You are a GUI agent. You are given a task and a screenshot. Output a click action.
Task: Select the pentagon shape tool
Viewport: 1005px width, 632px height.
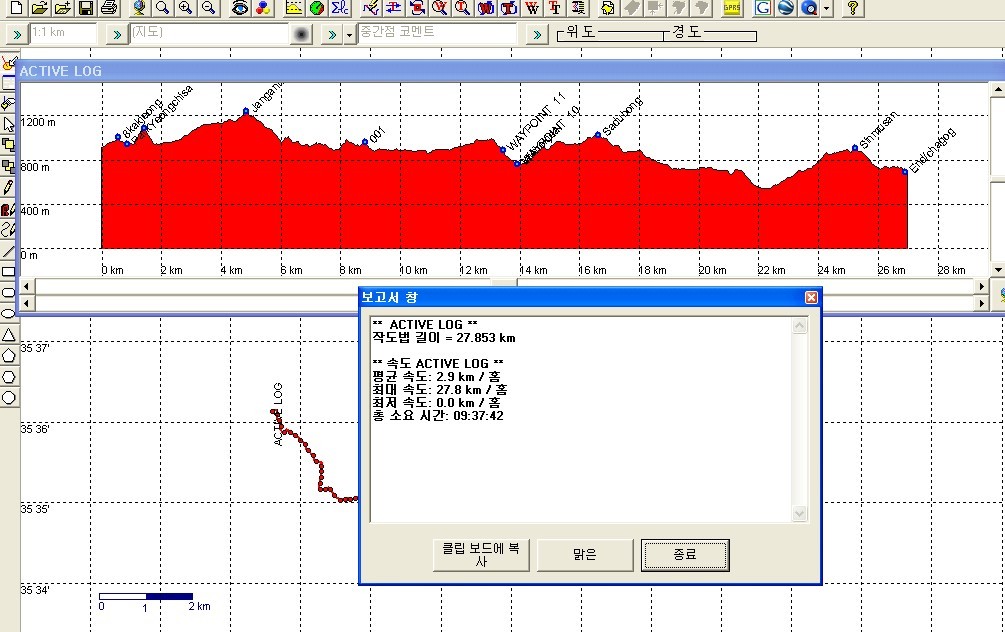[8, 356]
